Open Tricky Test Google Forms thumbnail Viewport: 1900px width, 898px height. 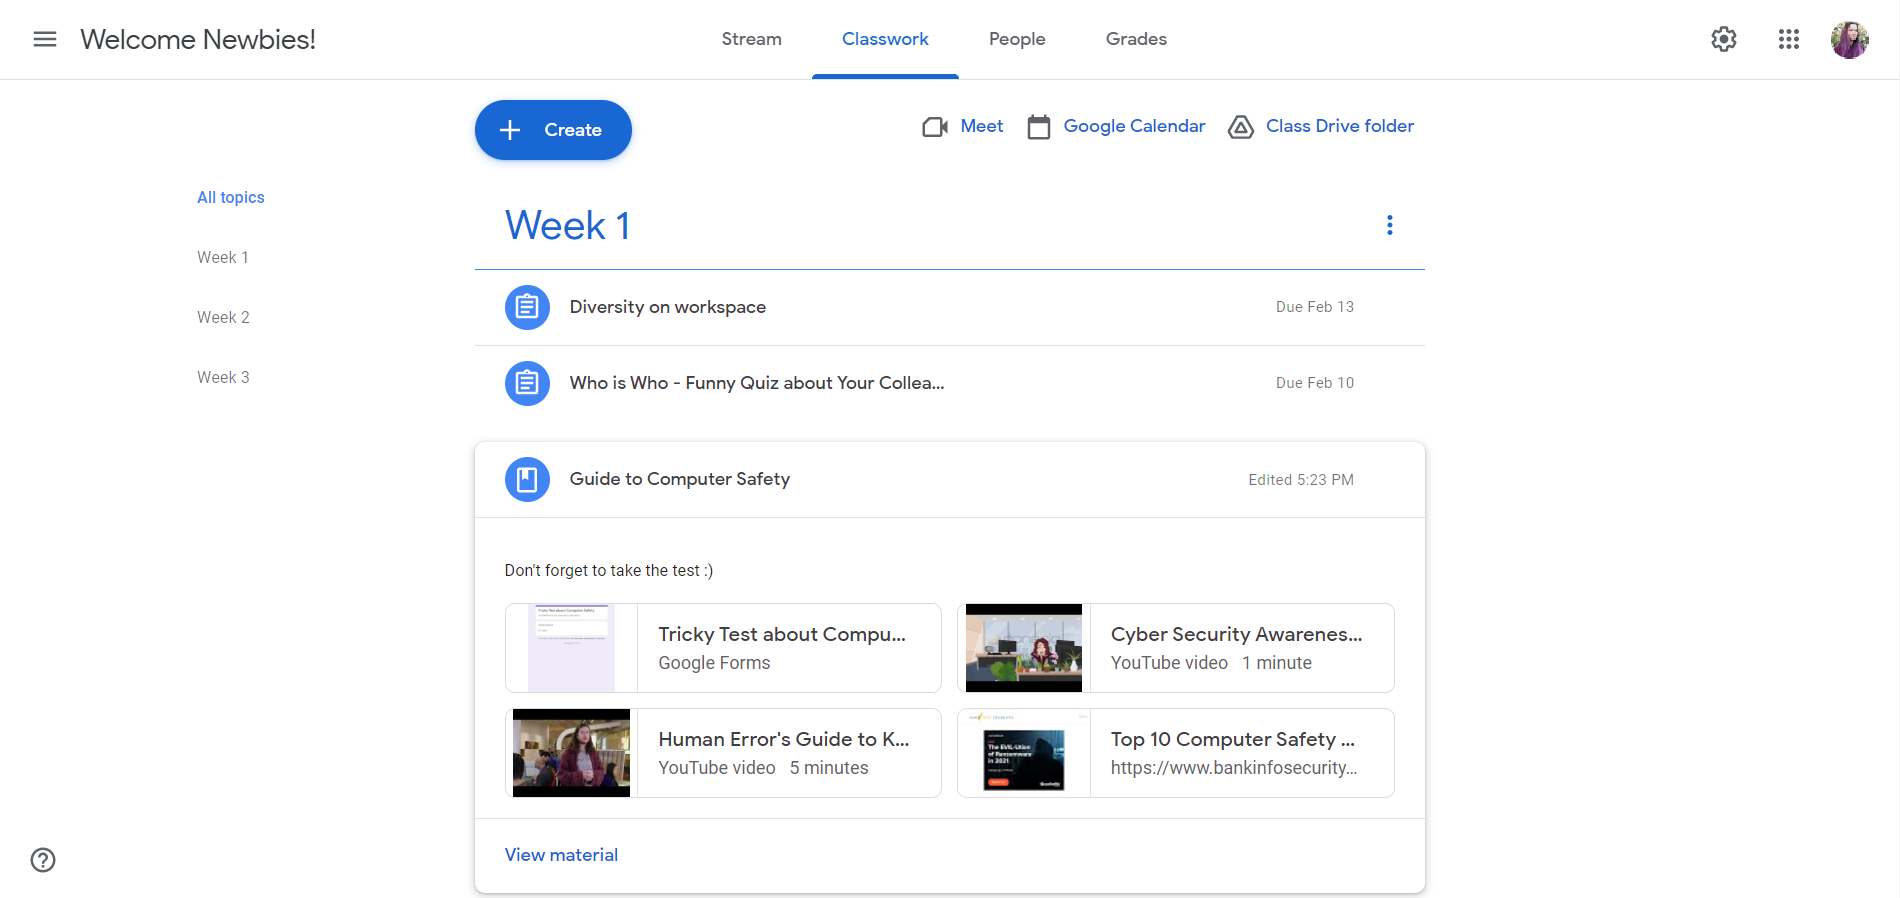click(571, 648)
